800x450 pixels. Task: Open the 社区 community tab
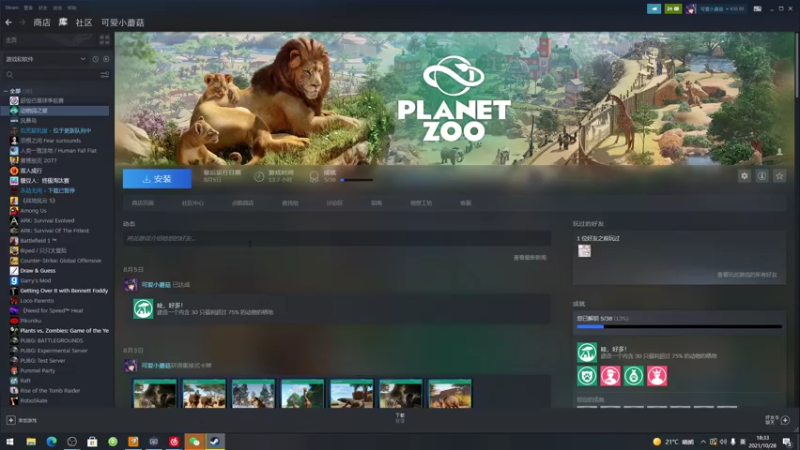[84, 22]
